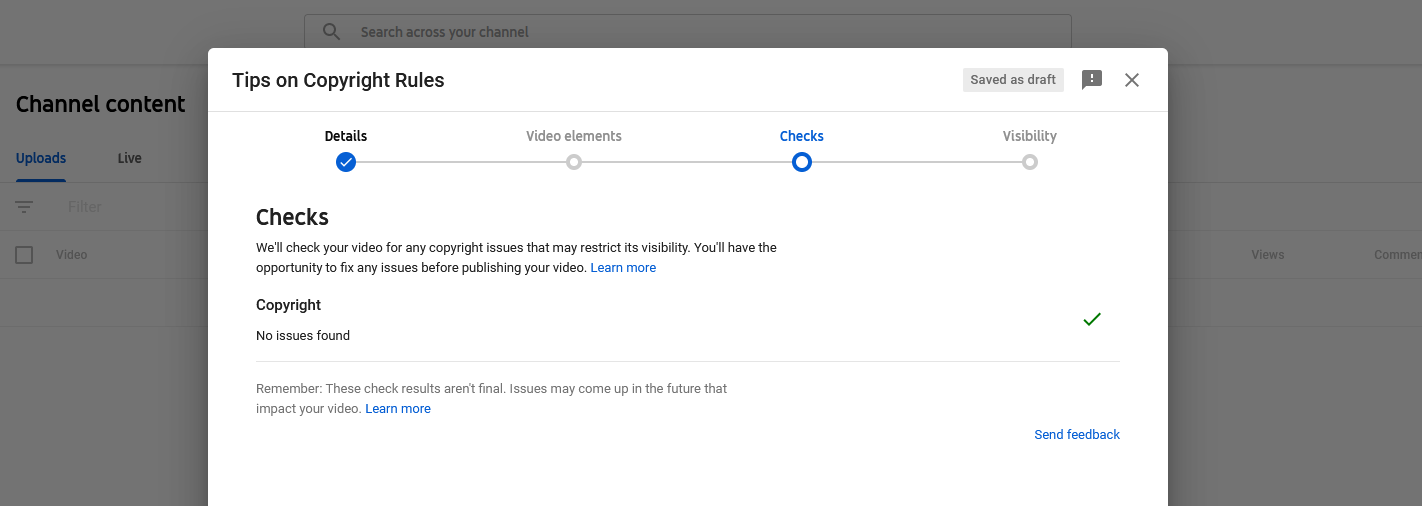This screenshot has width=1422, height=506.
Task: Go to the Video elements step label
Action: [574, 136]
